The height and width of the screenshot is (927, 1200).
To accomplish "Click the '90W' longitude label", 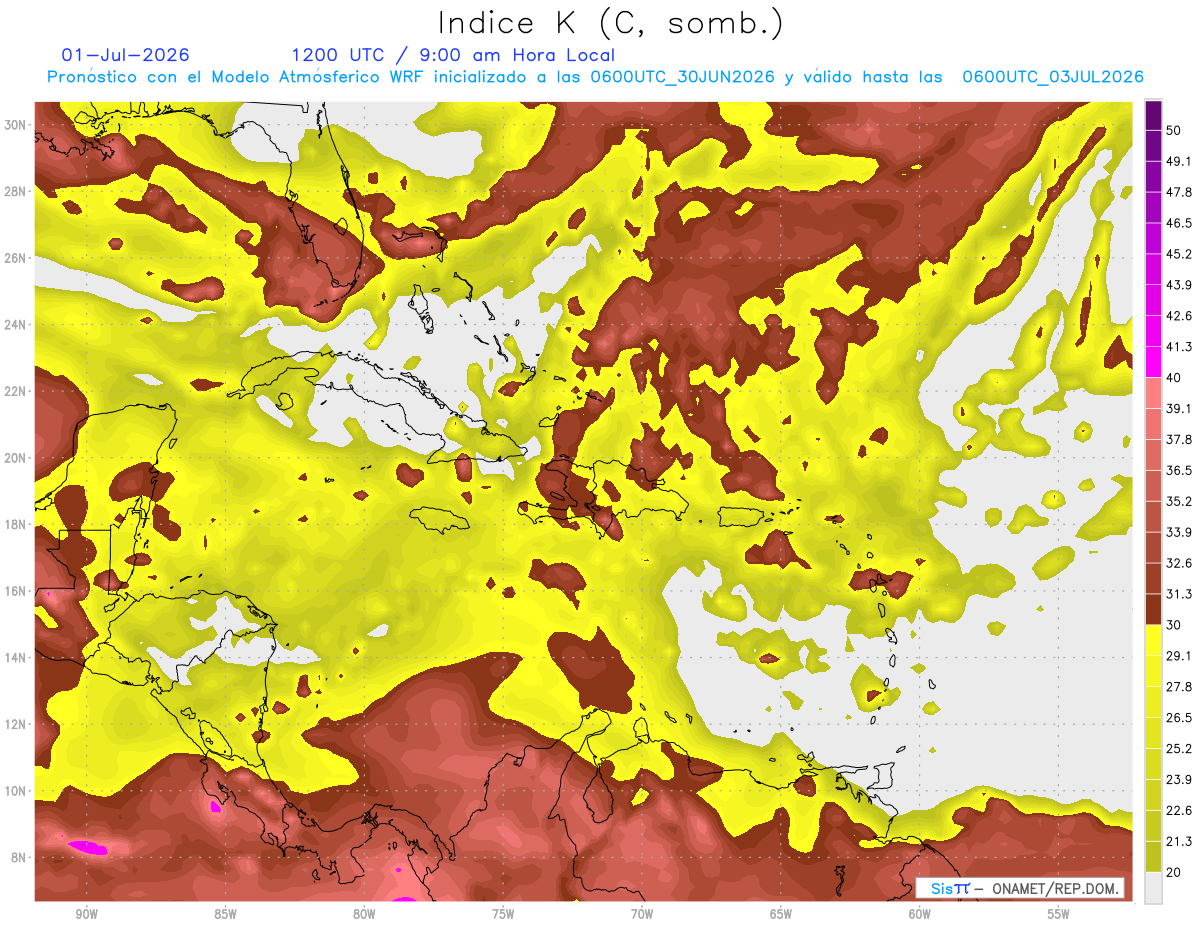I will [86, 914].
